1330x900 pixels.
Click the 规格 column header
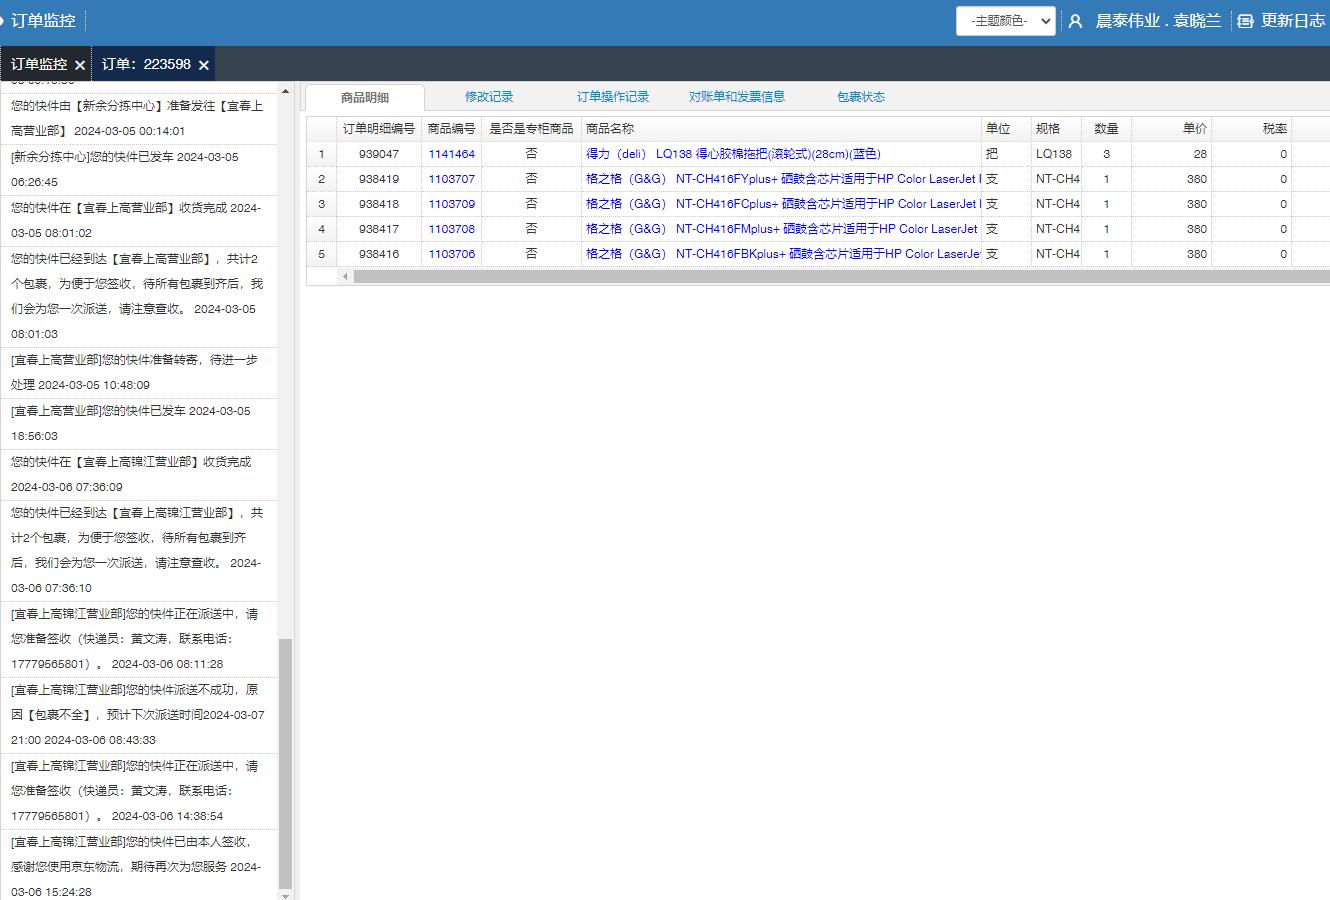[x=1056, y=129]
